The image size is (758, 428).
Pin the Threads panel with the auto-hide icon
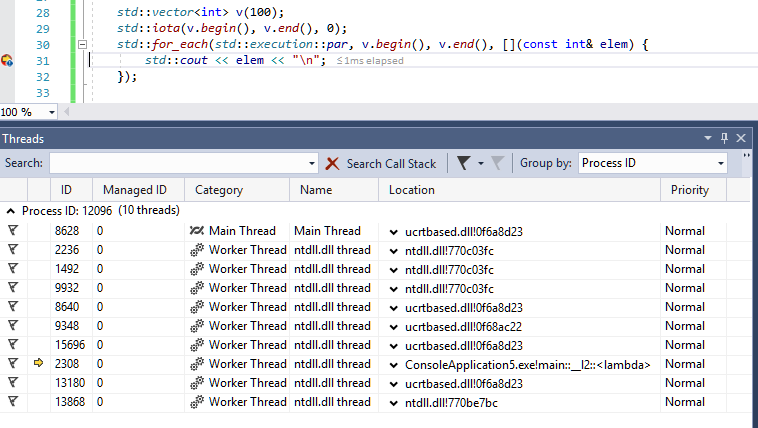point(724,138)
